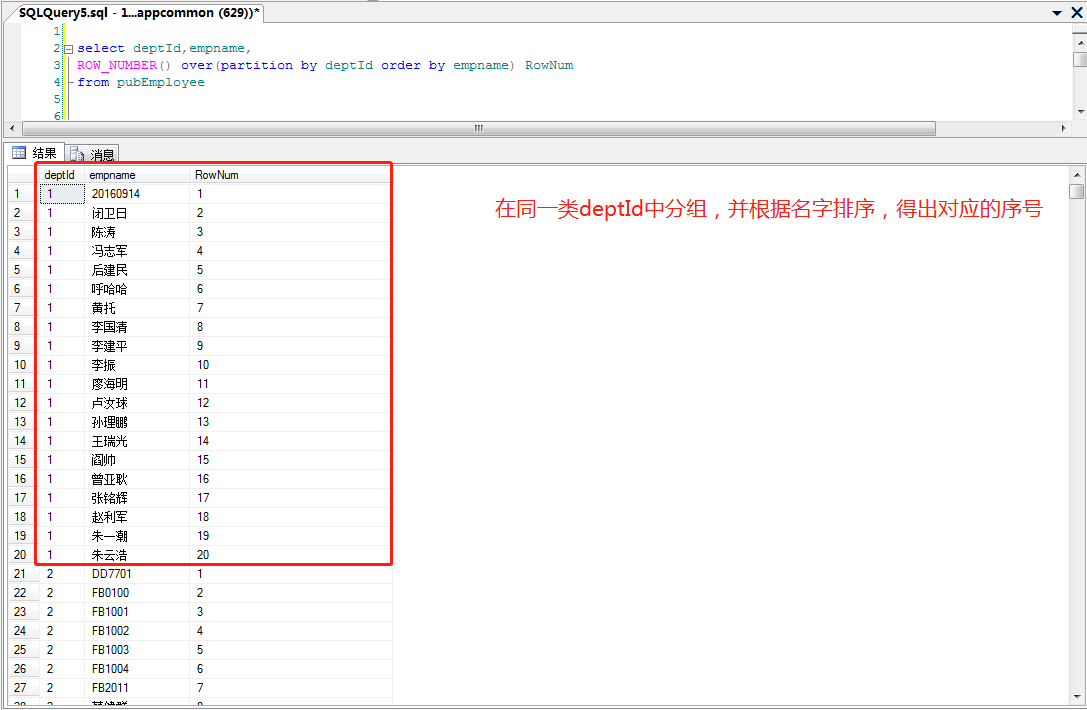The image size is (1087, 710).
Task: Click the message icon on the 消息 tab
Action: click(79, 153)
